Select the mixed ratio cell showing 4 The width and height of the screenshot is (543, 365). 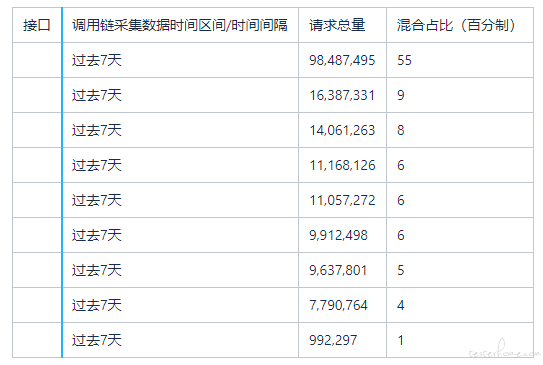(x=460, y=305)
